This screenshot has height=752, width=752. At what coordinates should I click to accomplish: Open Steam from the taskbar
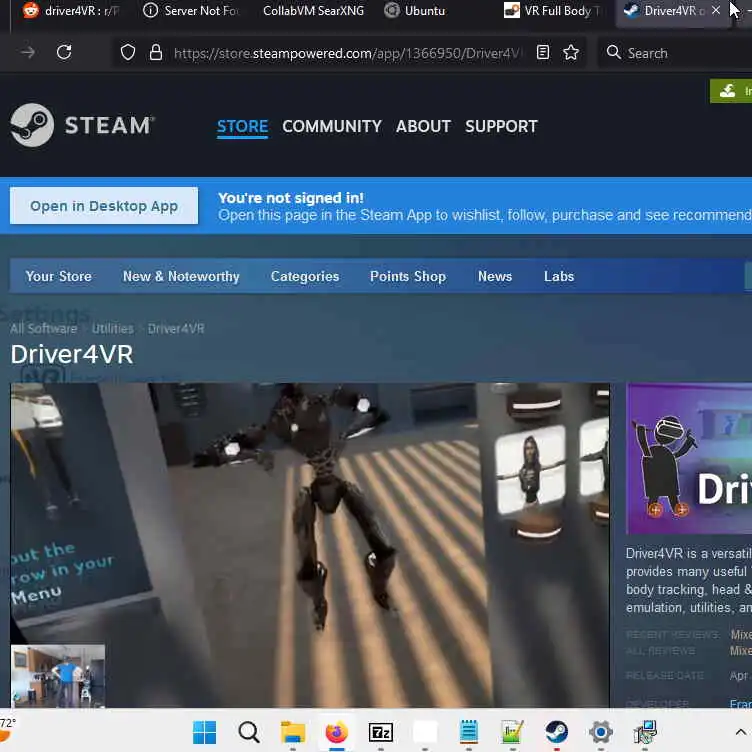(x=556, y=732)
